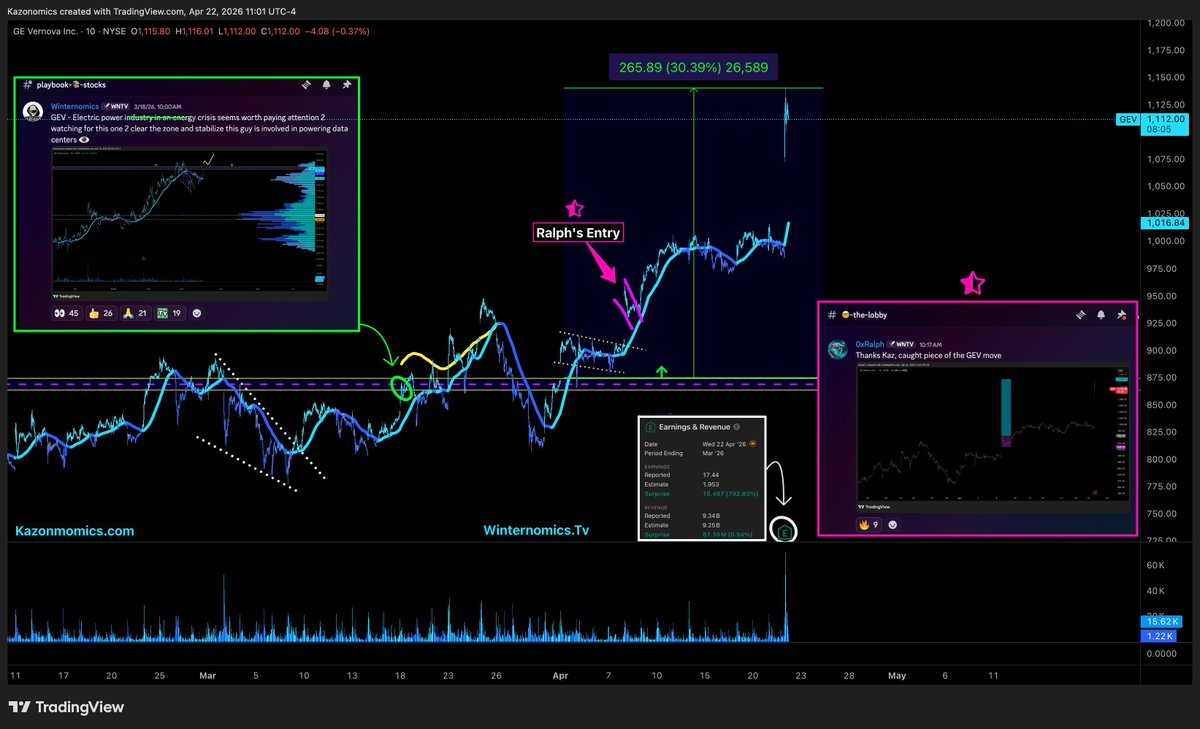Click the Apr date label on time axis
This screenshot has width=1200, height=729.
click(561, 676)
